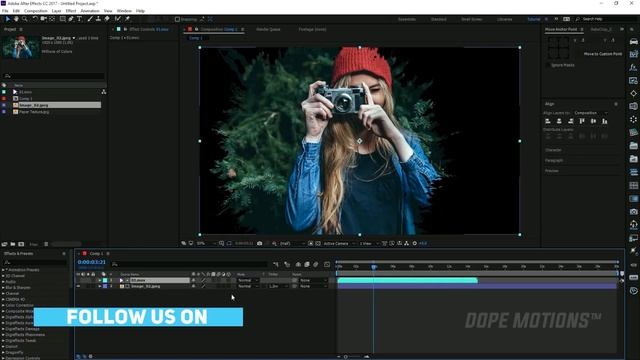Open blending mode dropdown for first layer
The height and width of the screenshot is (360, 640).
click(x=248, y=280)
